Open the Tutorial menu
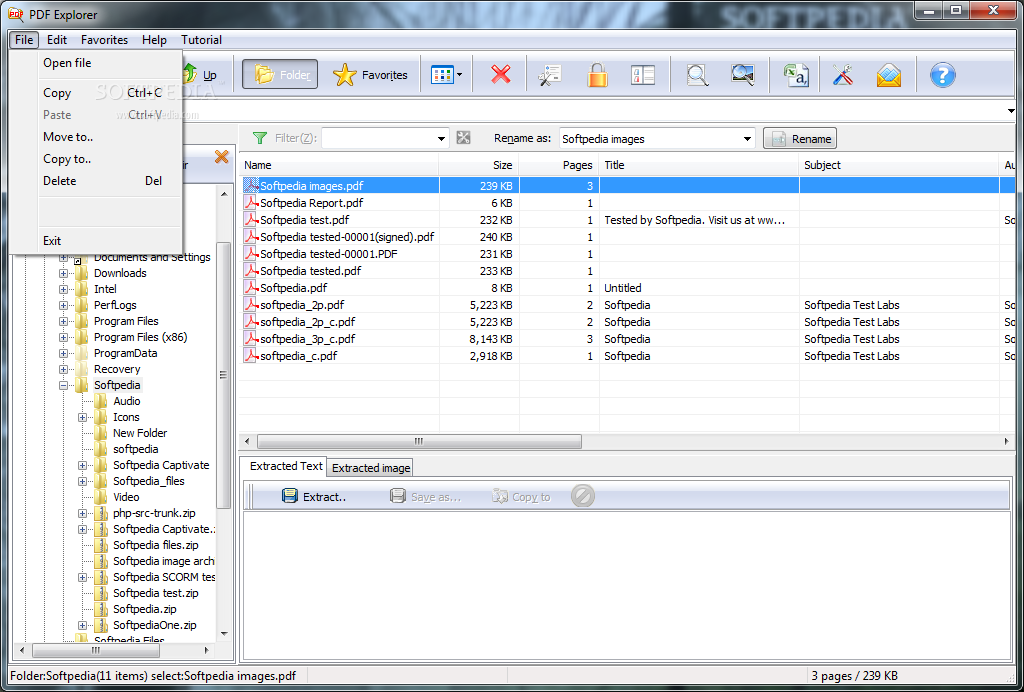The width and height of the screenshot is (1024, 692). pos(201,40)
